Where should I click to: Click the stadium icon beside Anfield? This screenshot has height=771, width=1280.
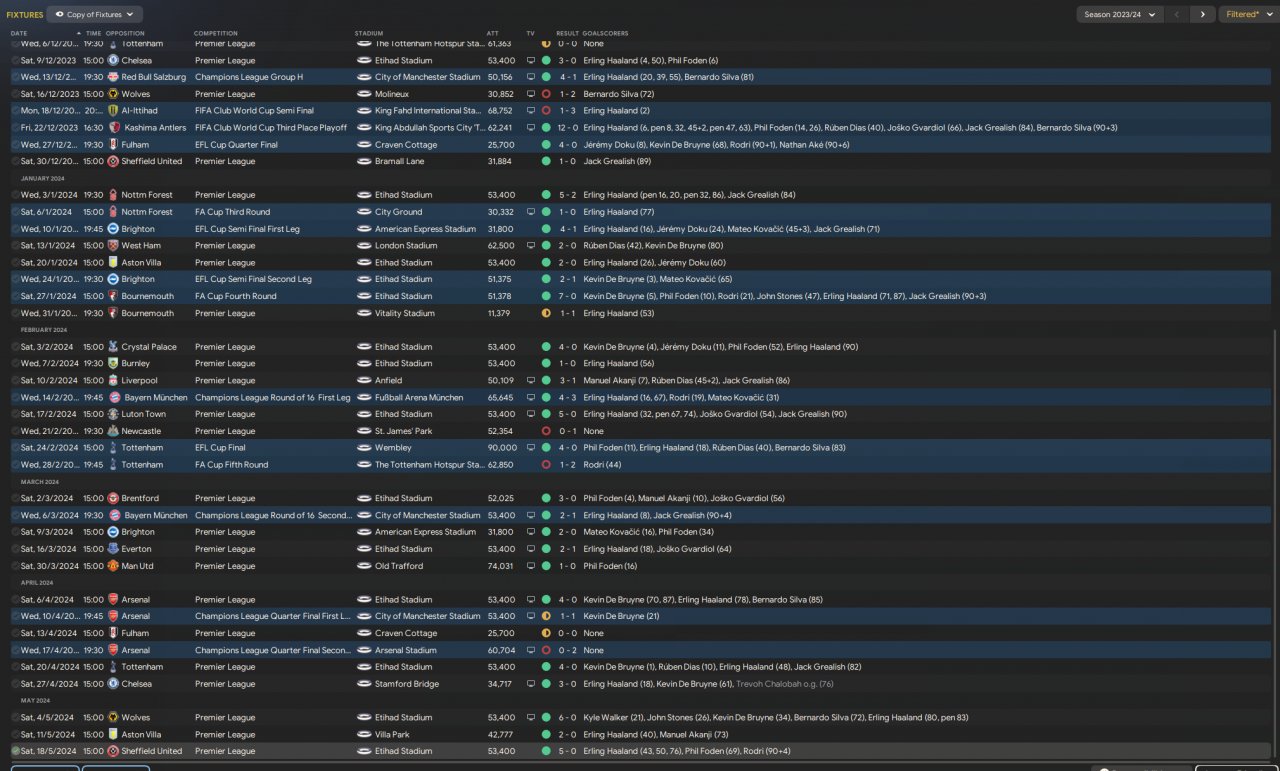tap(365, 381)
